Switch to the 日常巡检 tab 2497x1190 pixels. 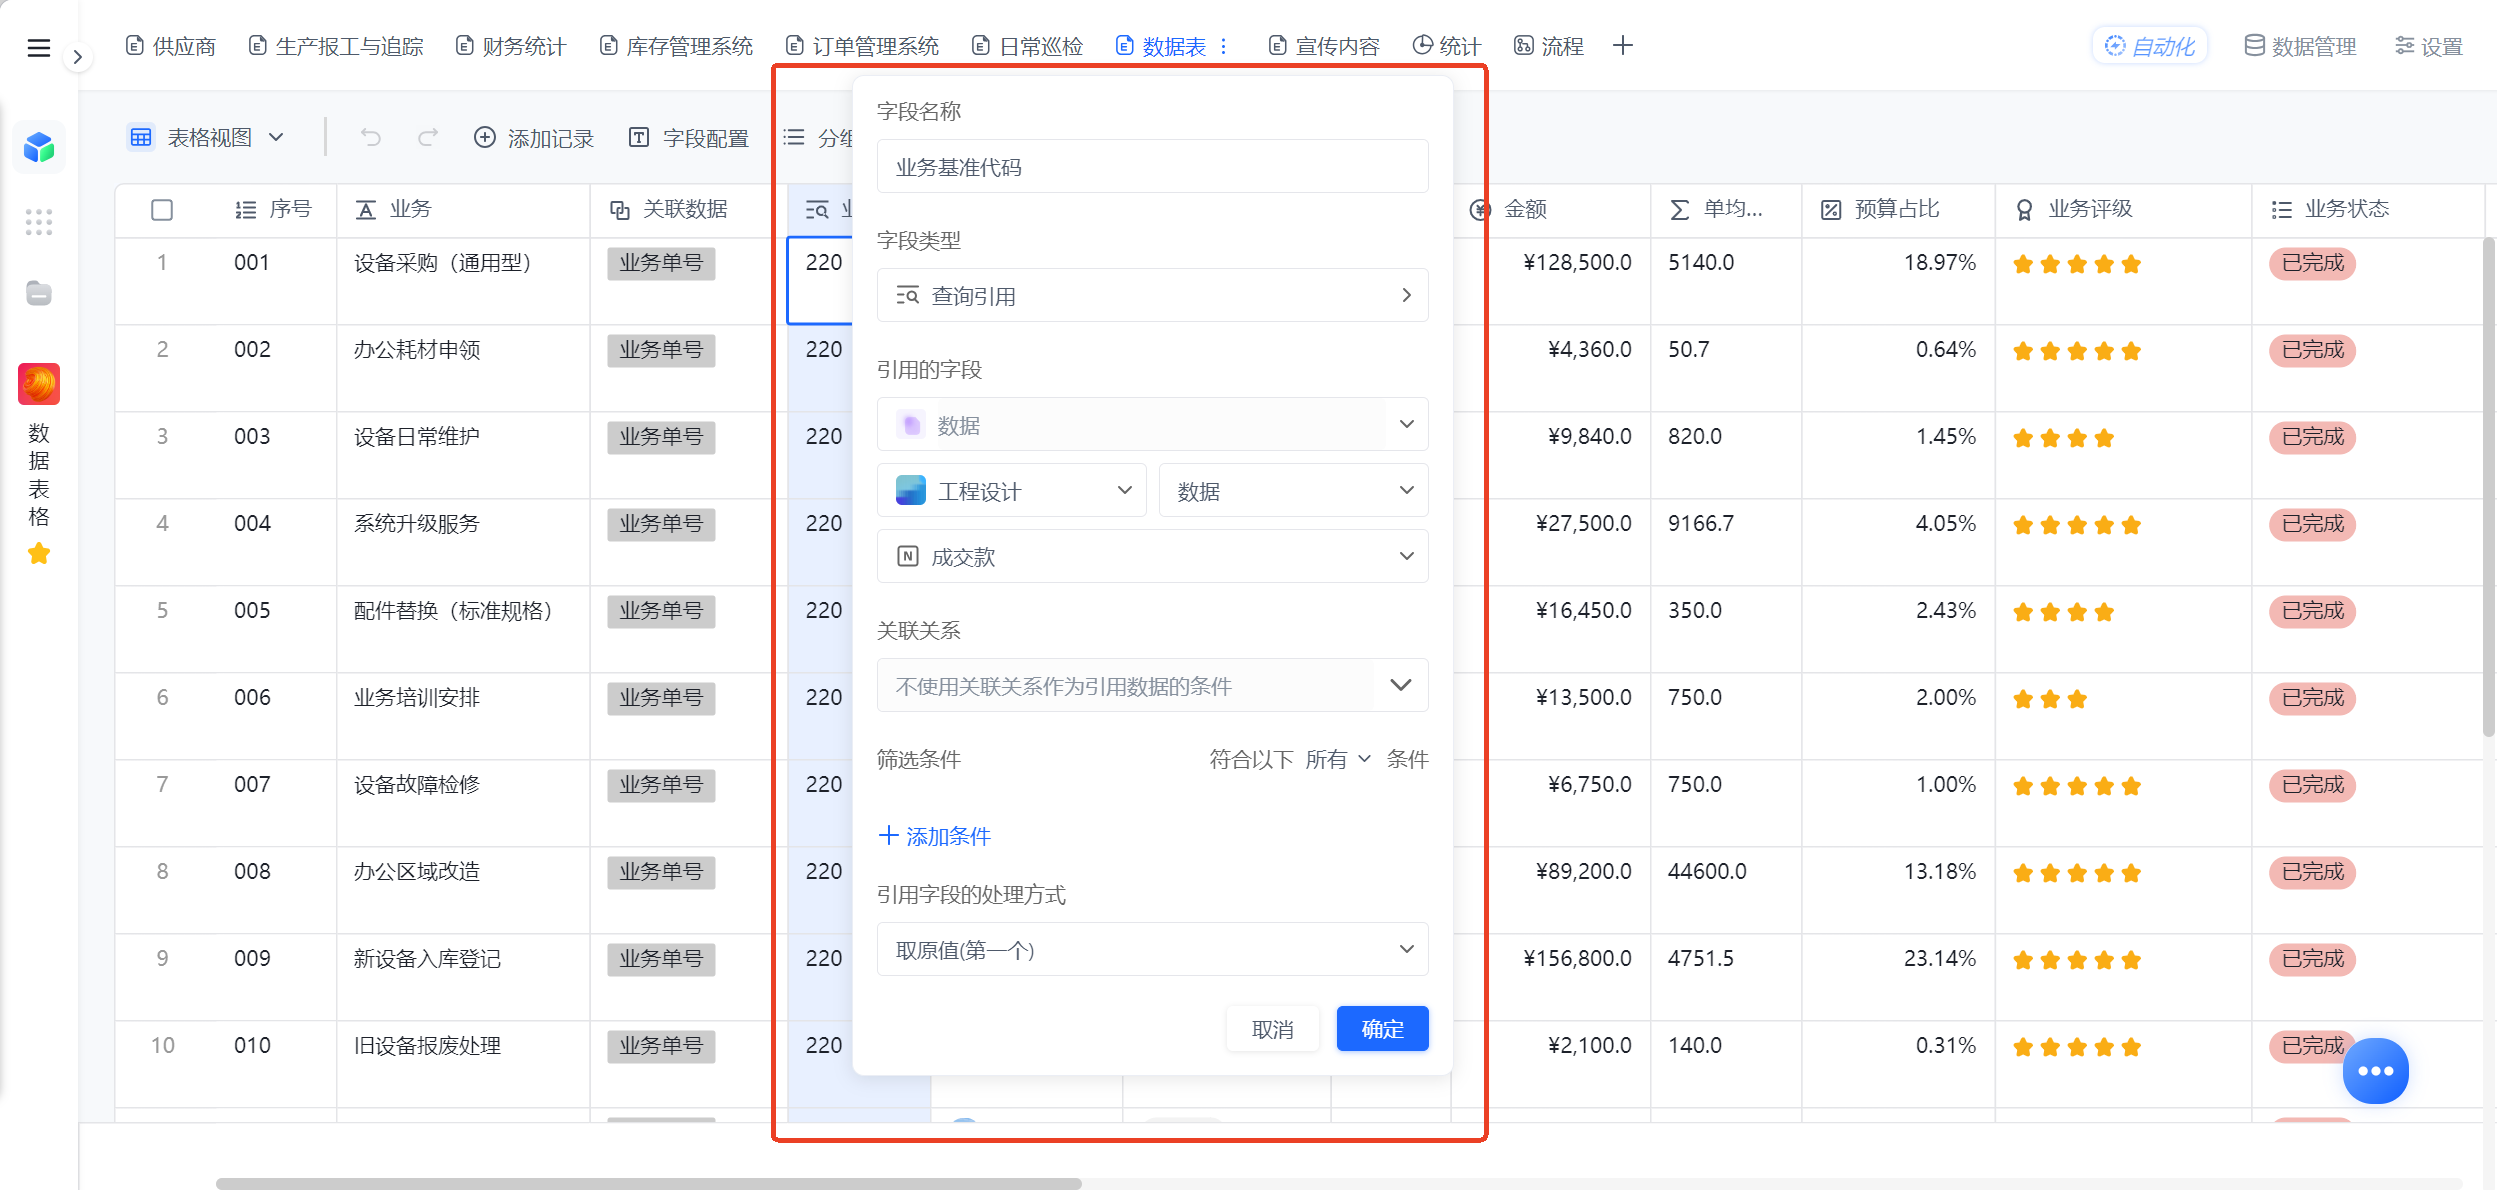coord(1028,46)
